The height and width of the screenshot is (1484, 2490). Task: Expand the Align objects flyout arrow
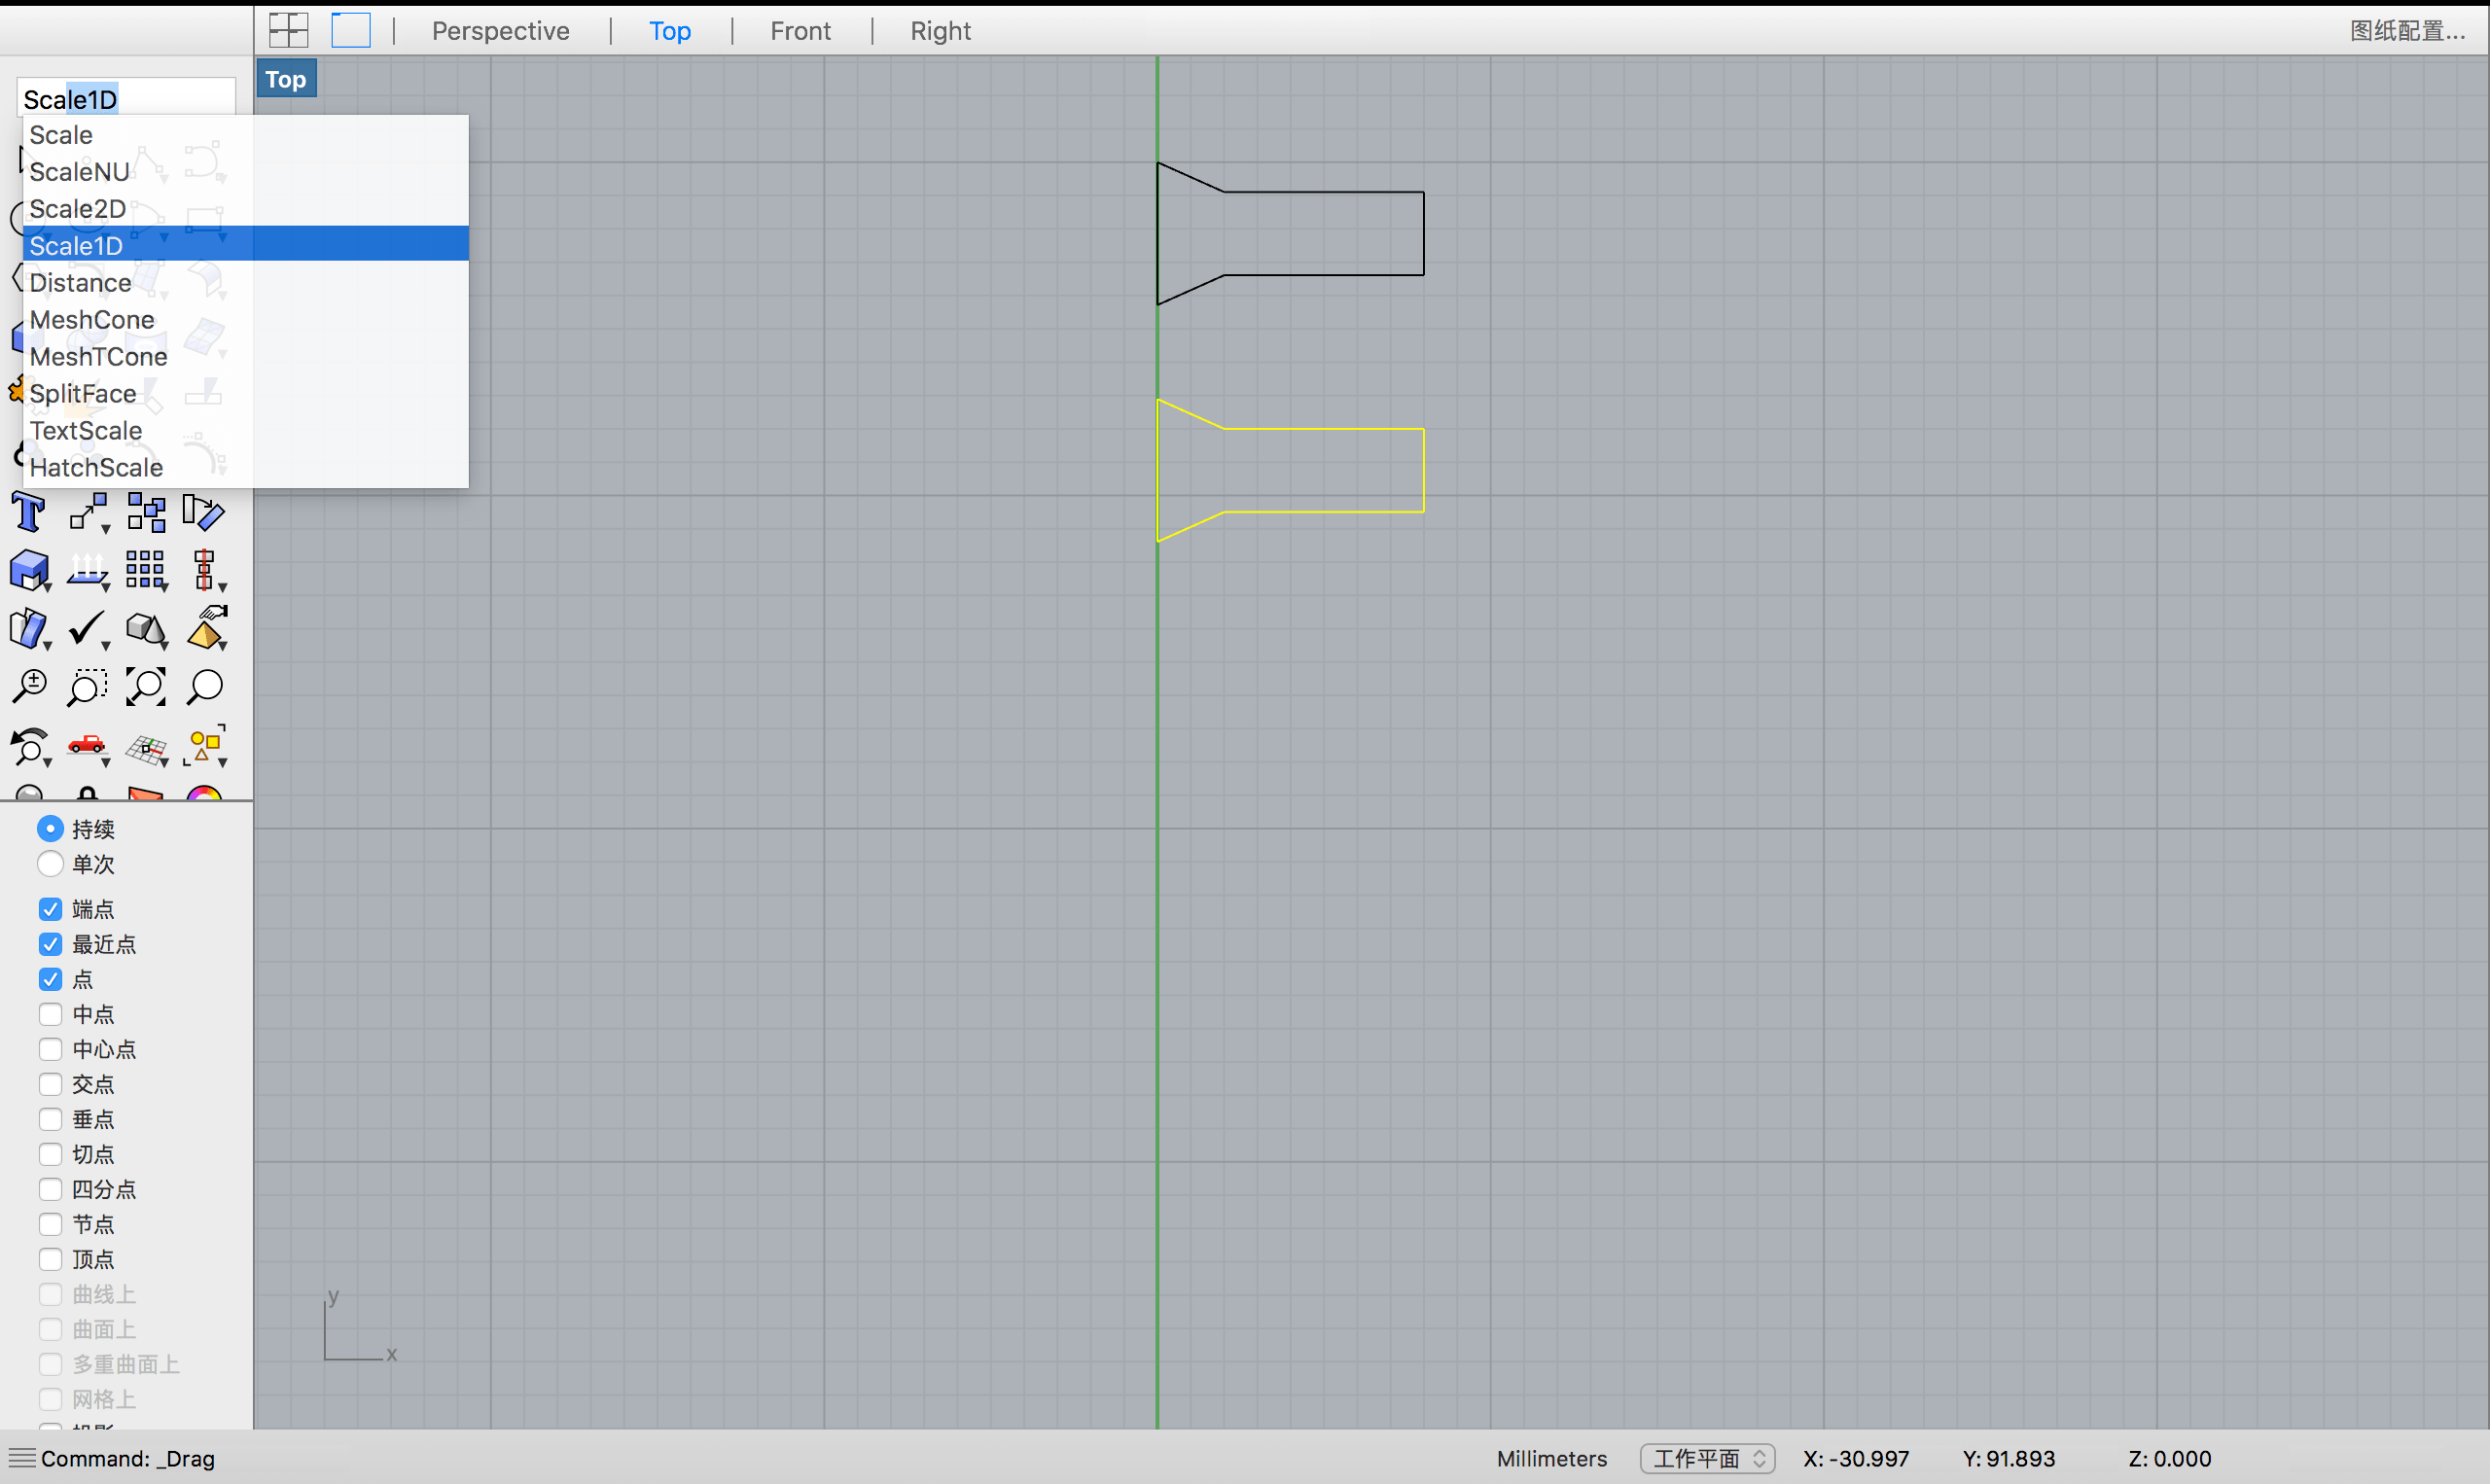tap(222, 587)
